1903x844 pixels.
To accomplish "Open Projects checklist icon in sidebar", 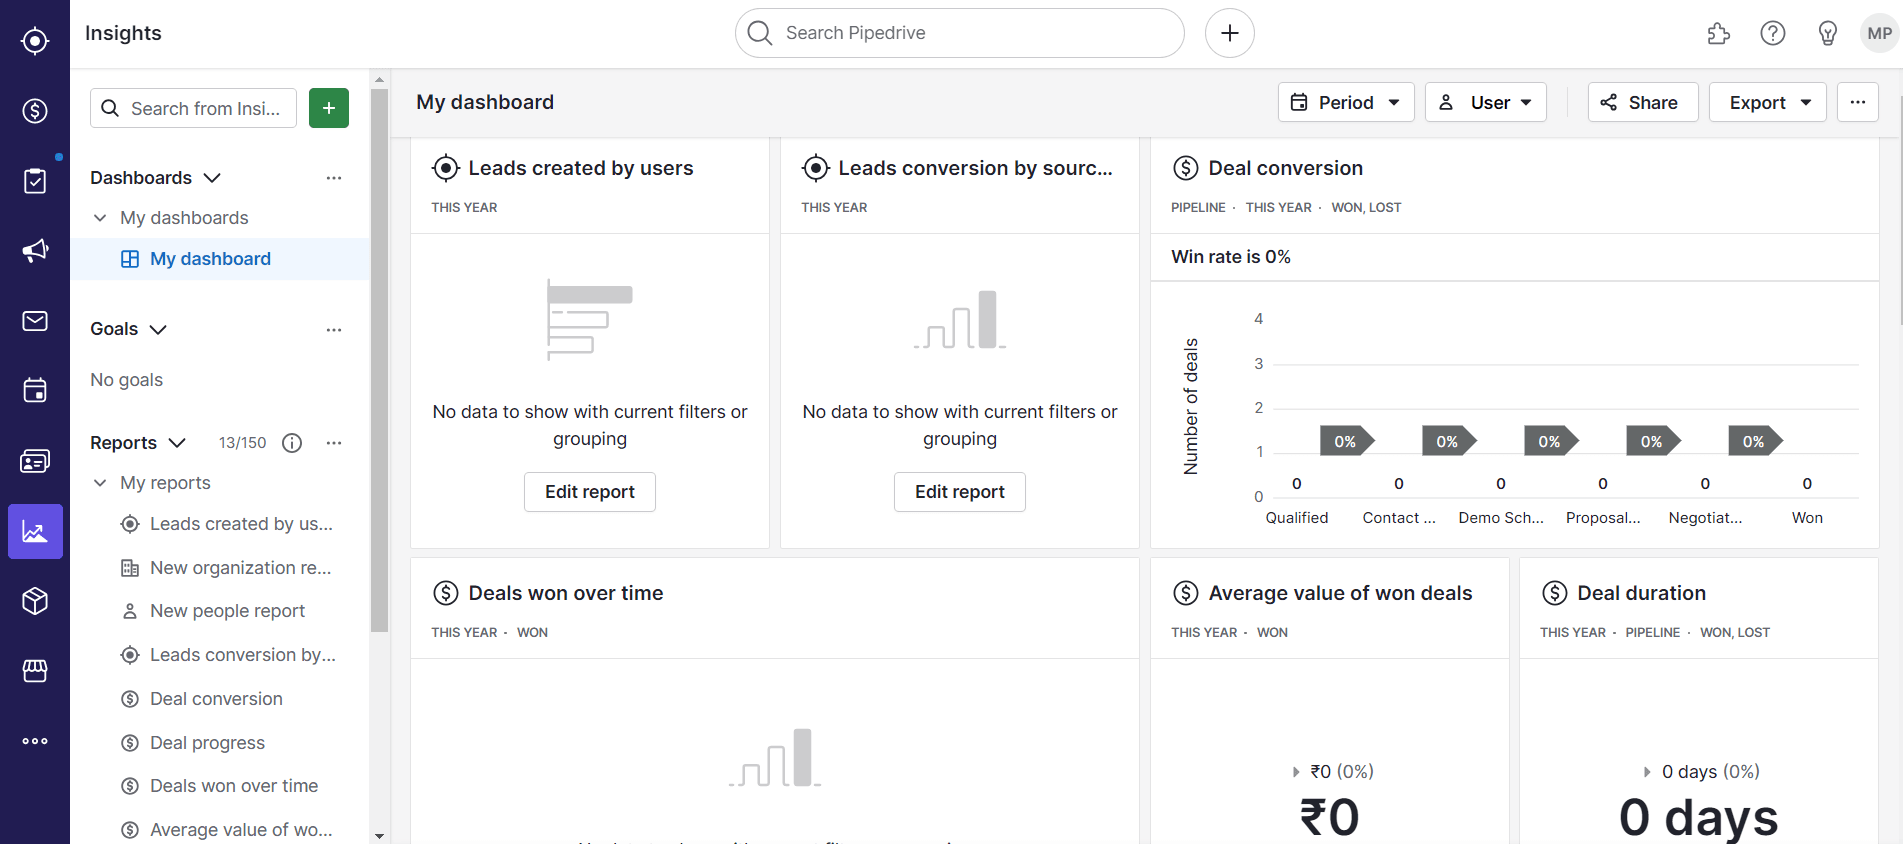I will pos(35,181).
